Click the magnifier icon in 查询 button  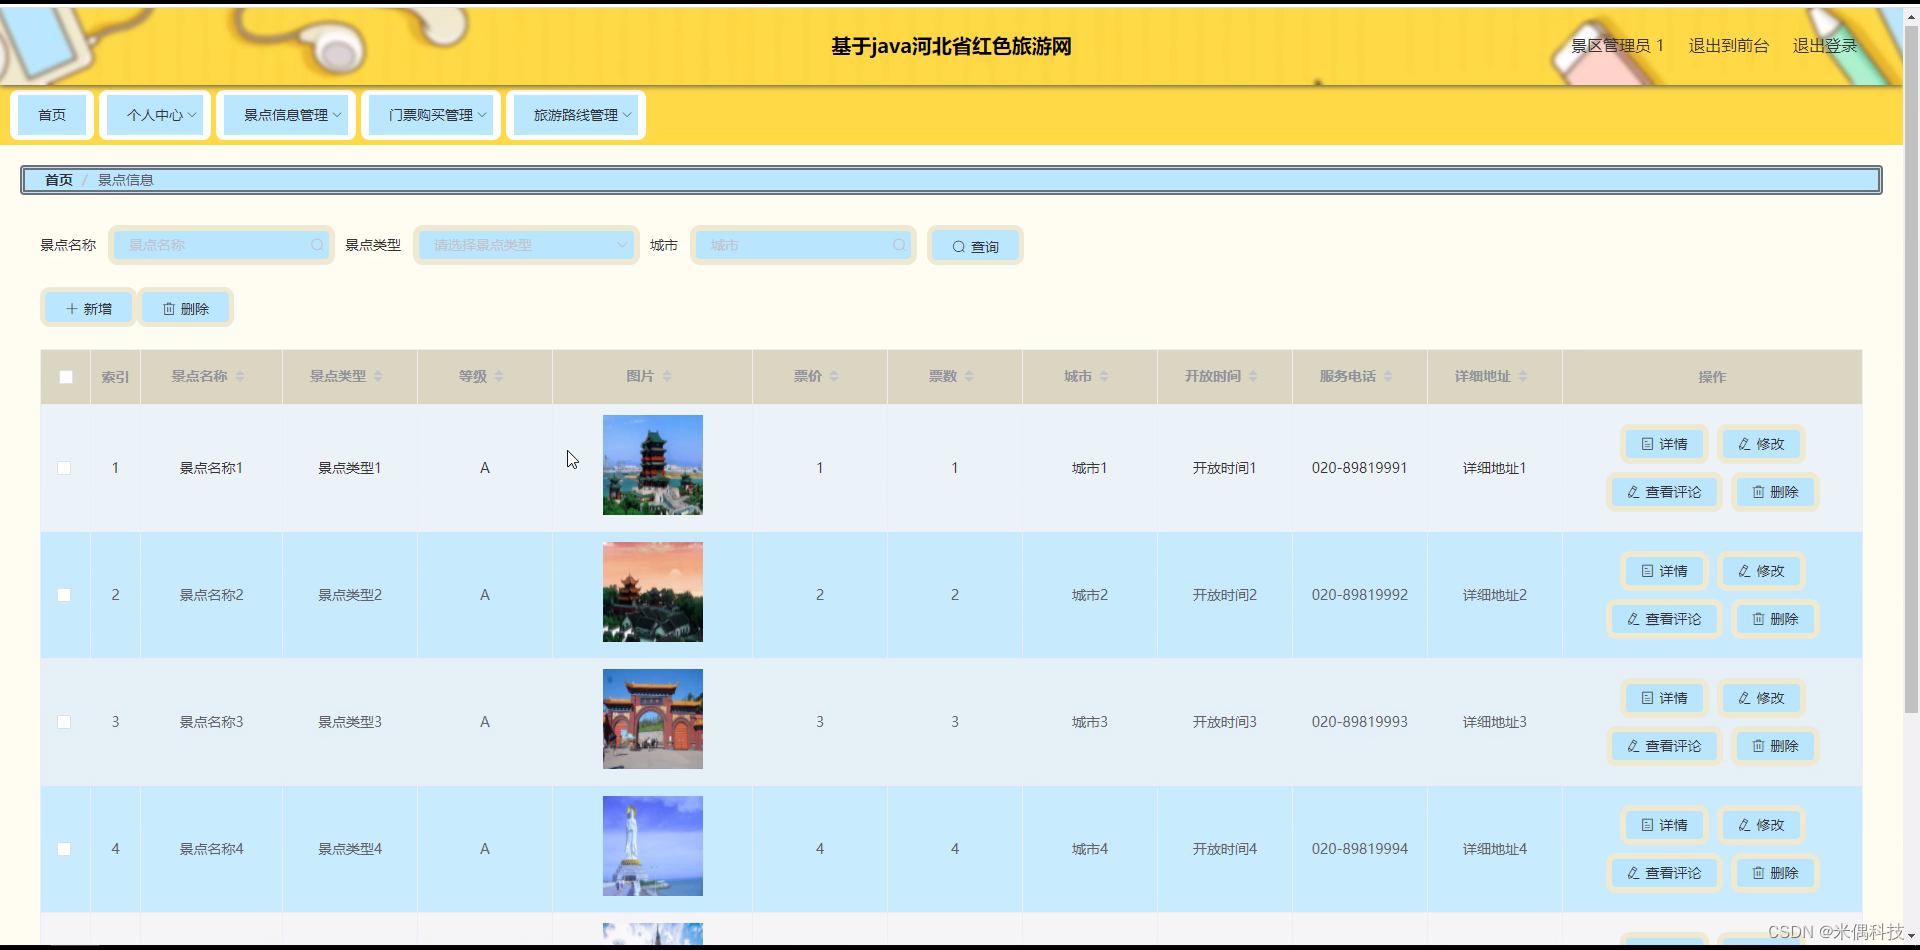tap(958, 246)
